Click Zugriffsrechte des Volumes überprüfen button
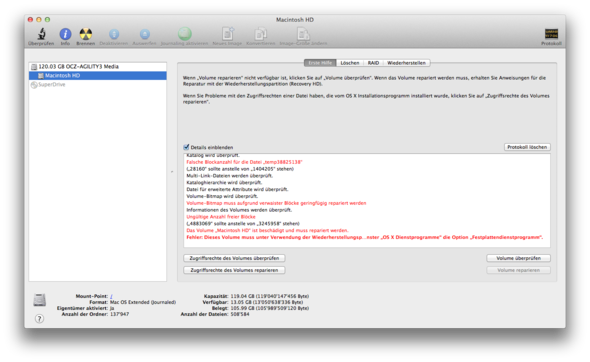Screen dimensions: 590x362 pos(234,258)
